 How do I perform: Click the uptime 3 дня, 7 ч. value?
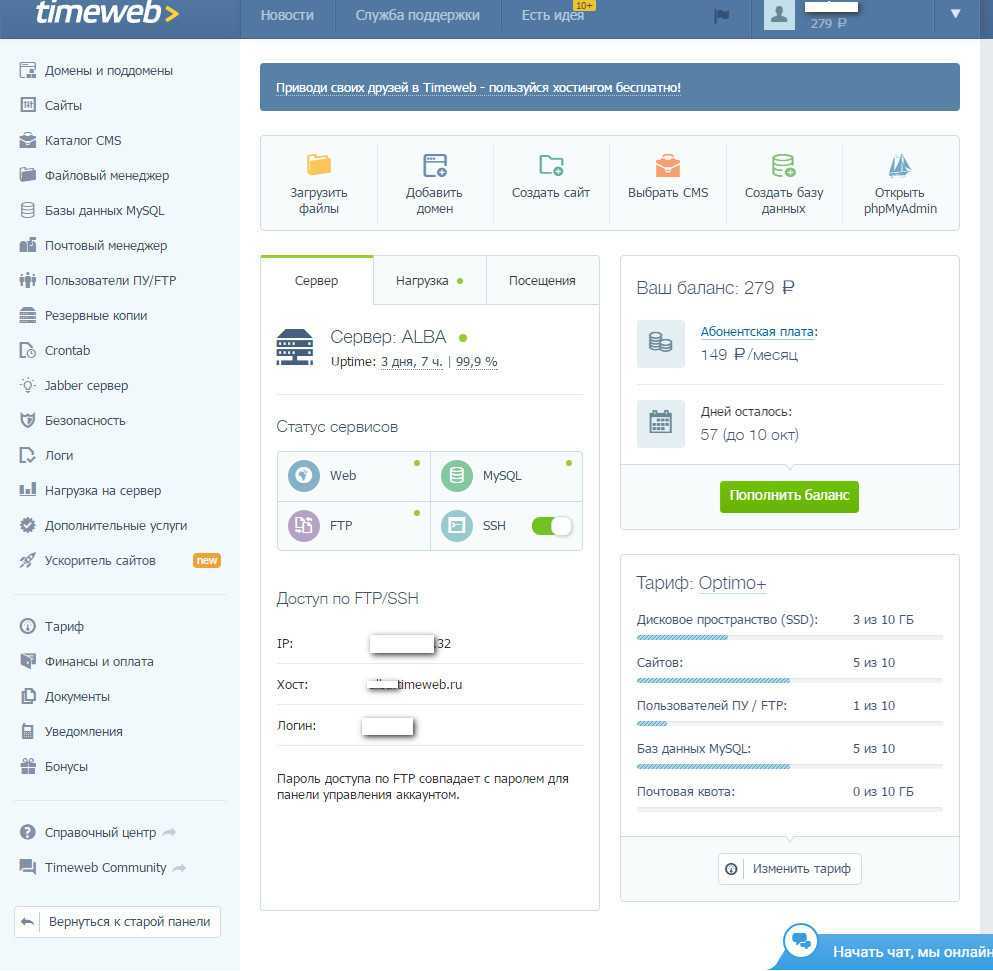[411, 362]
